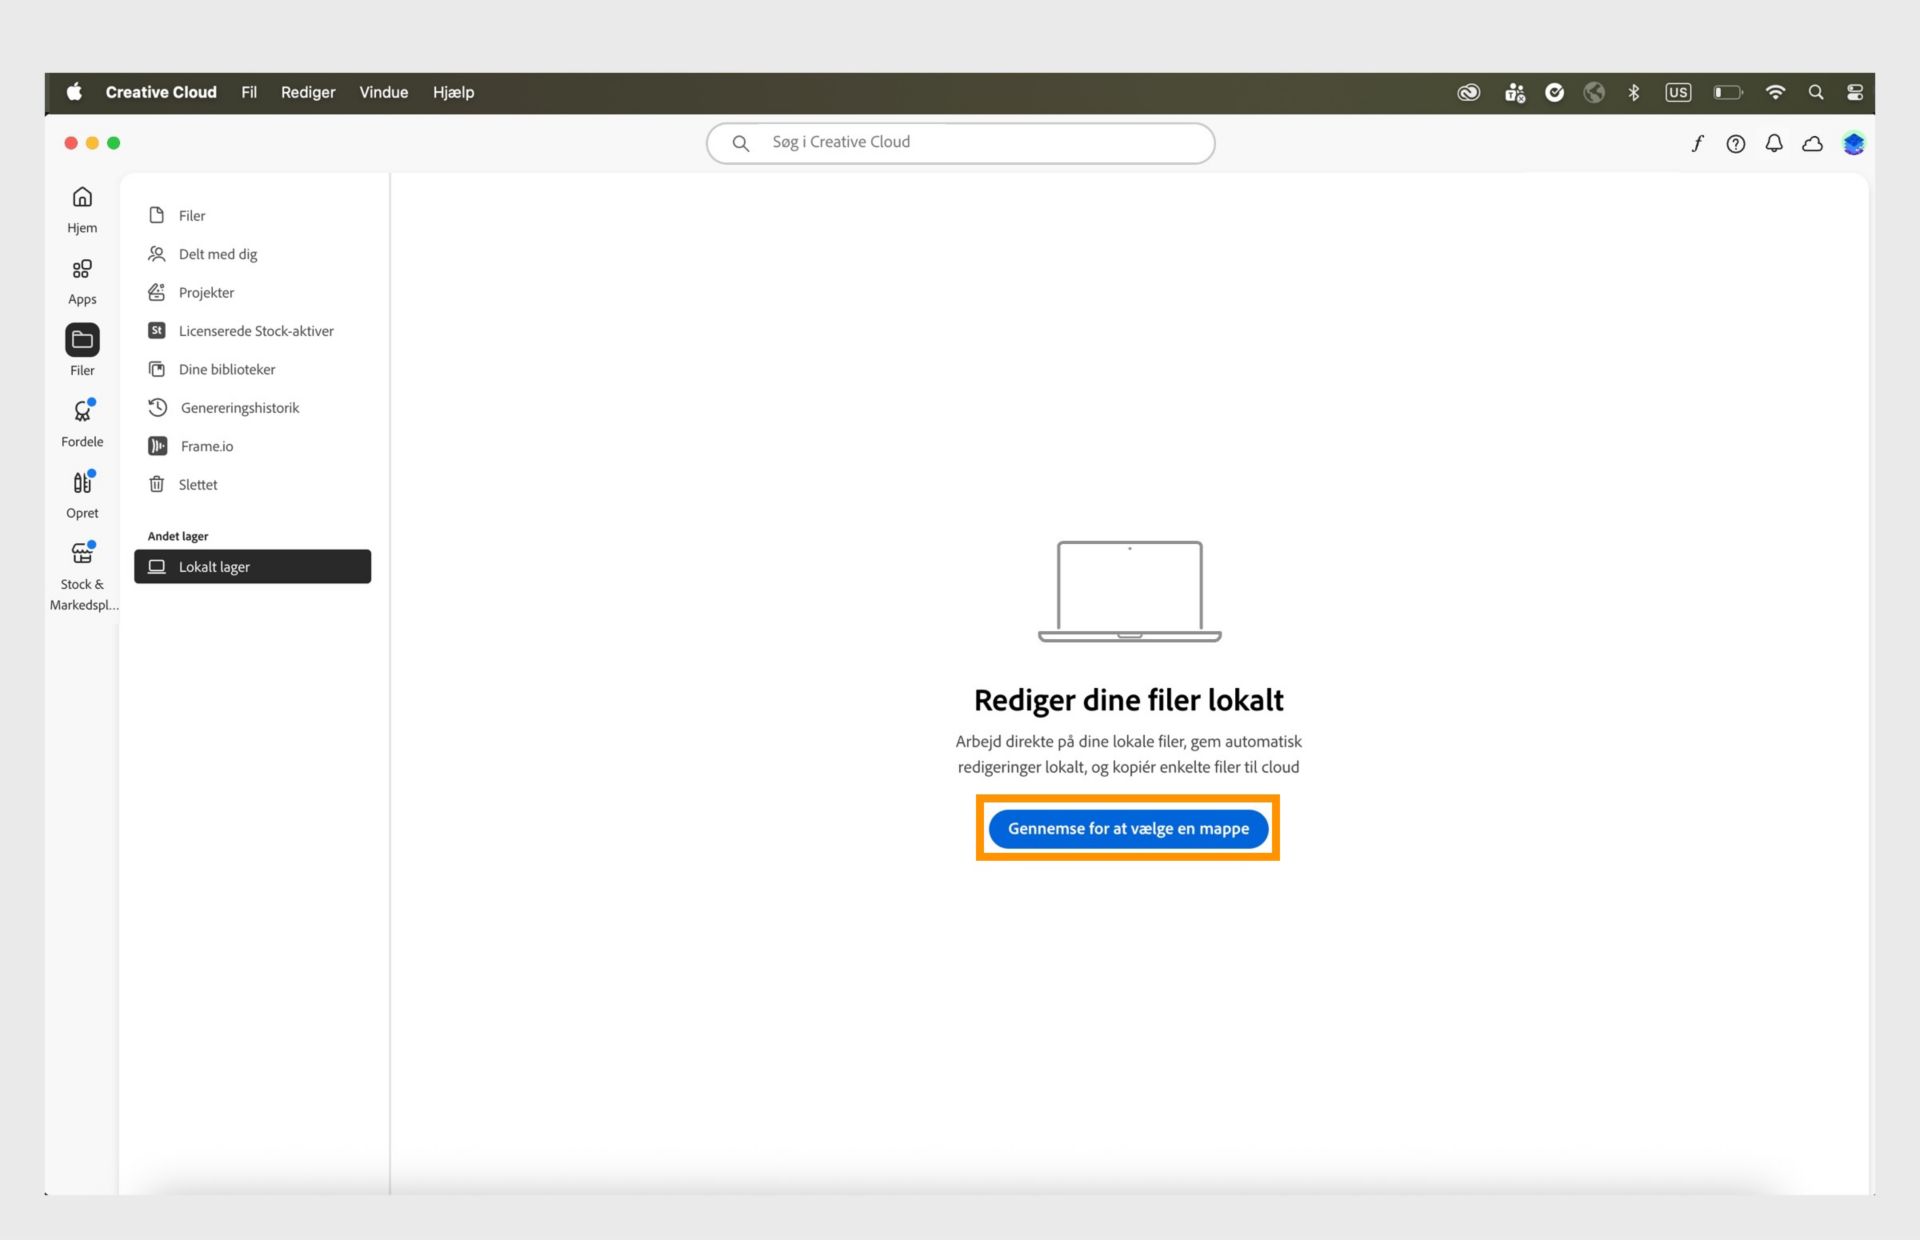Viewport: 1920px width, 1240px height.
Task: Open the US input source menu
Action: click(x=1678, y=92)
